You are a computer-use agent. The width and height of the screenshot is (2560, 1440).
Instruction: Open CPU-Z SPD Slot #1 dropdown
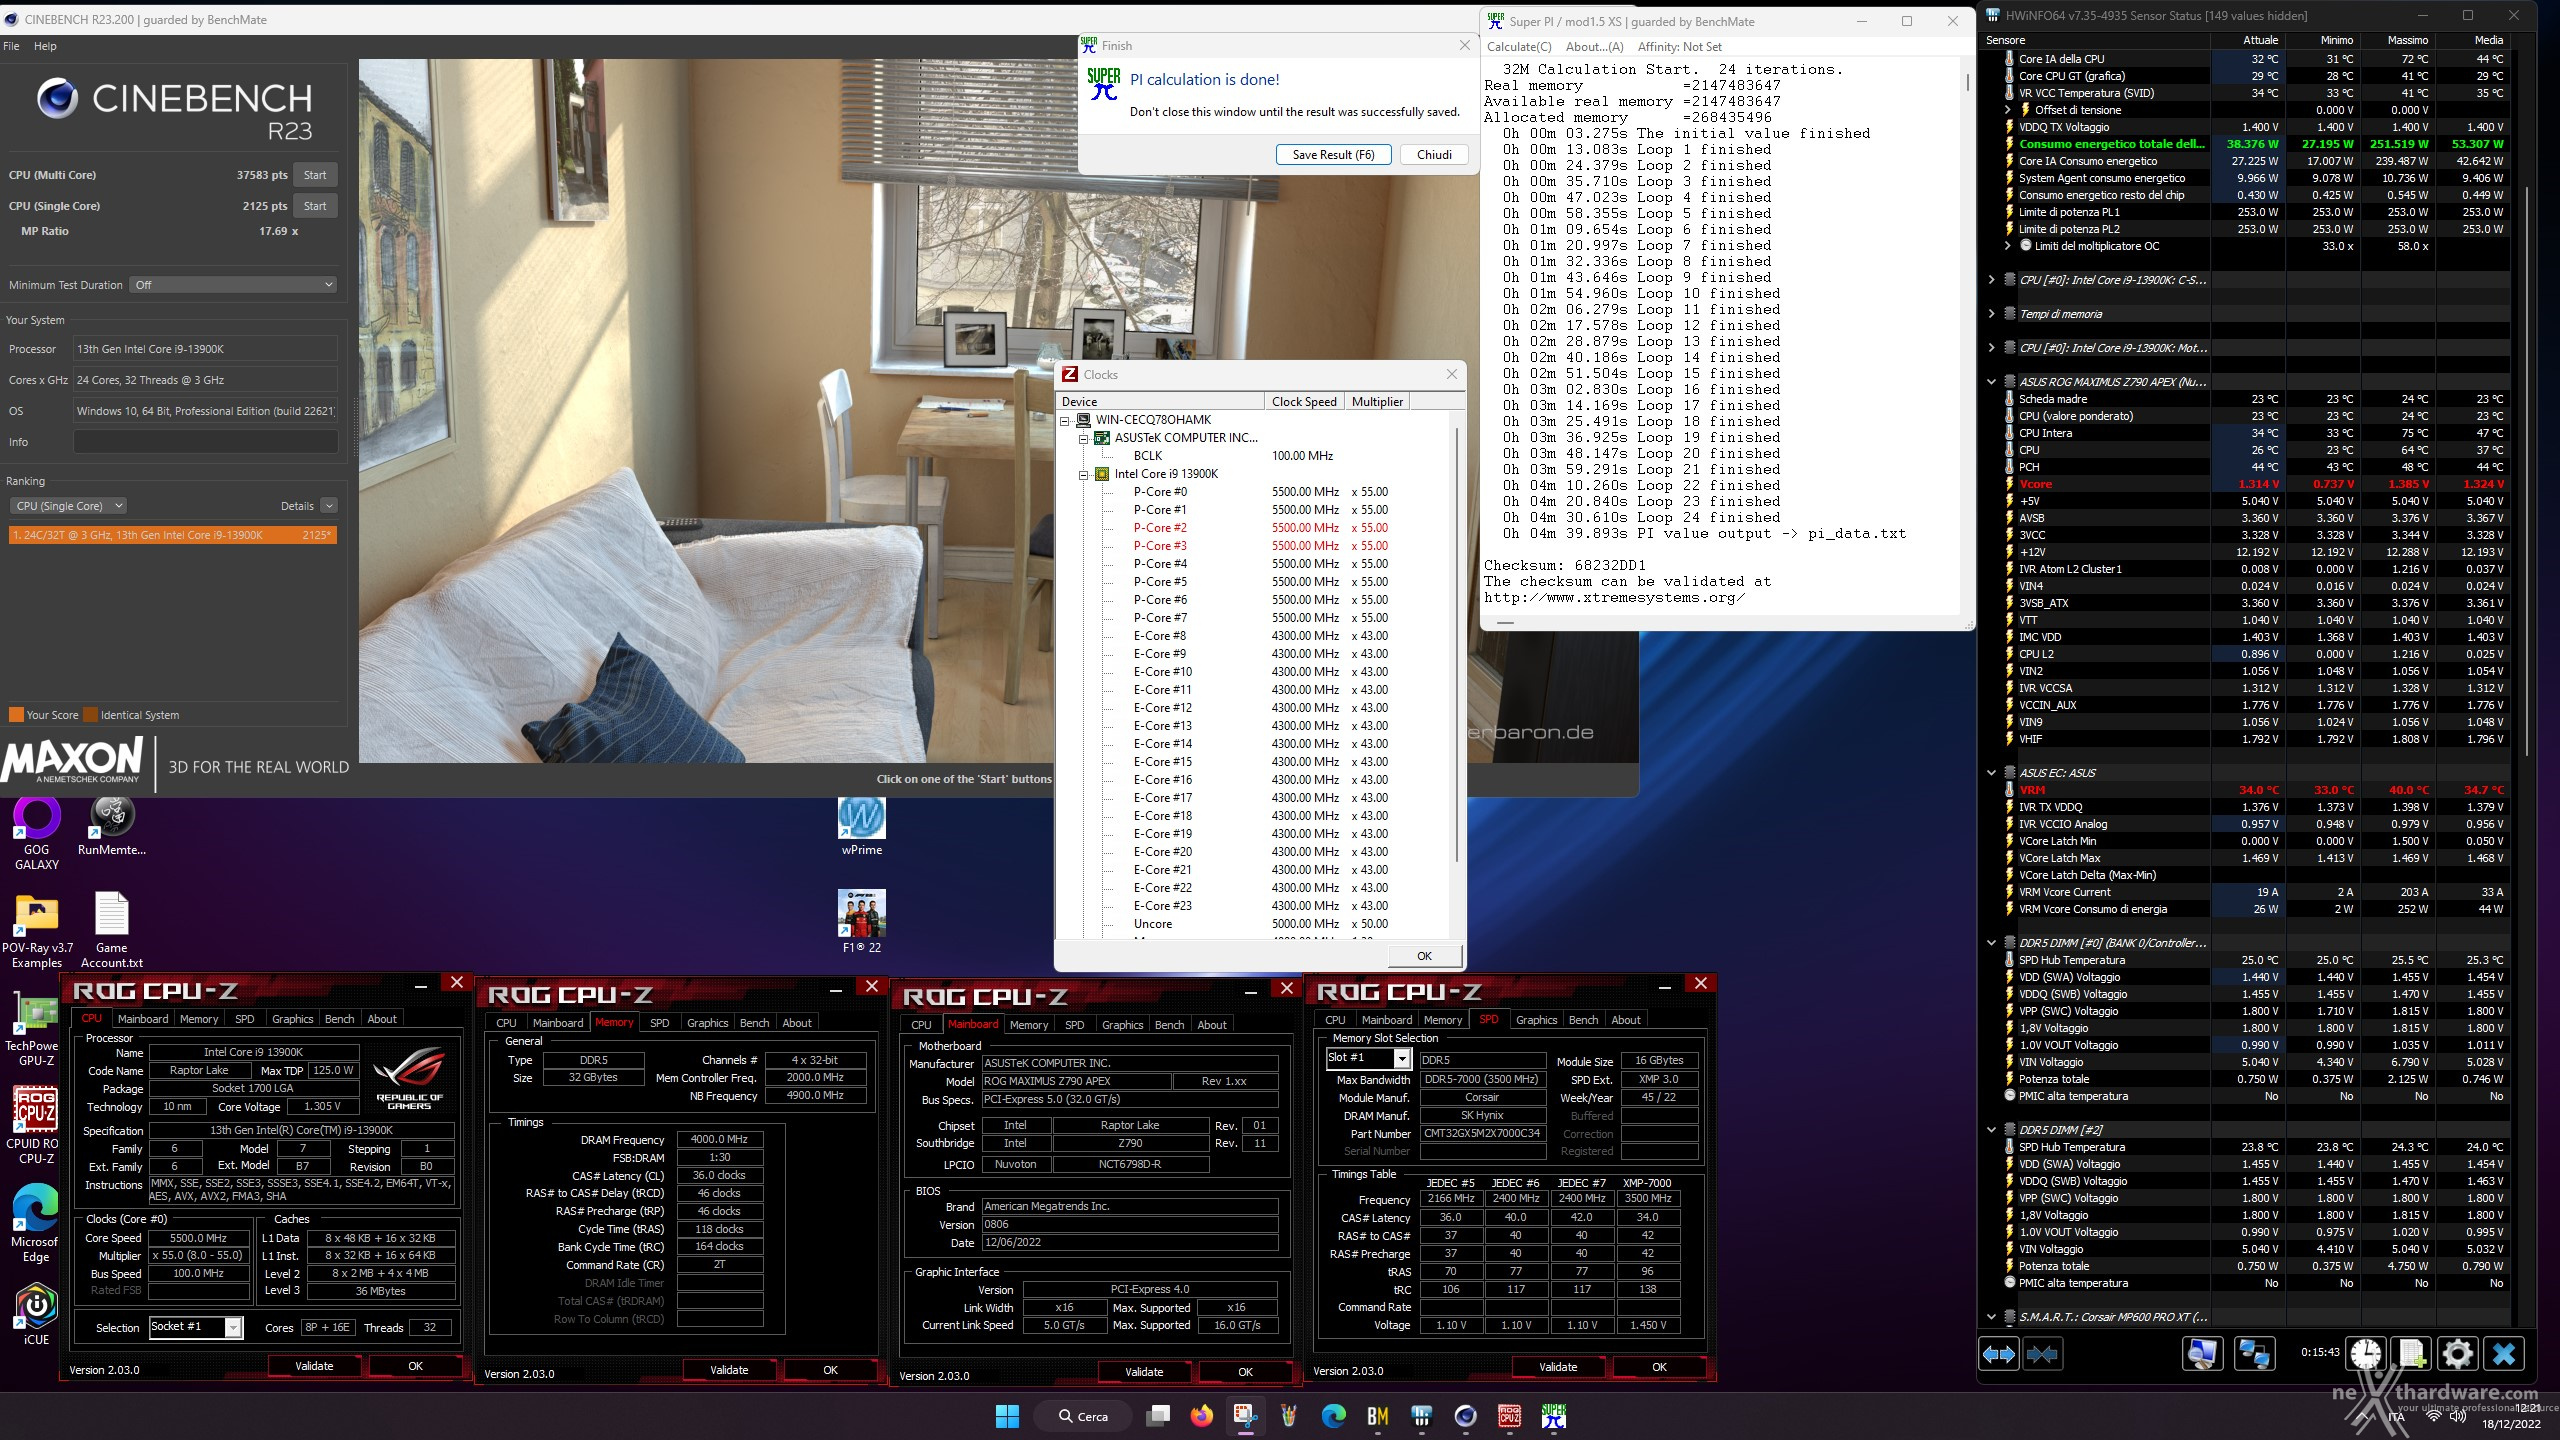[x=1367, y=1058]
